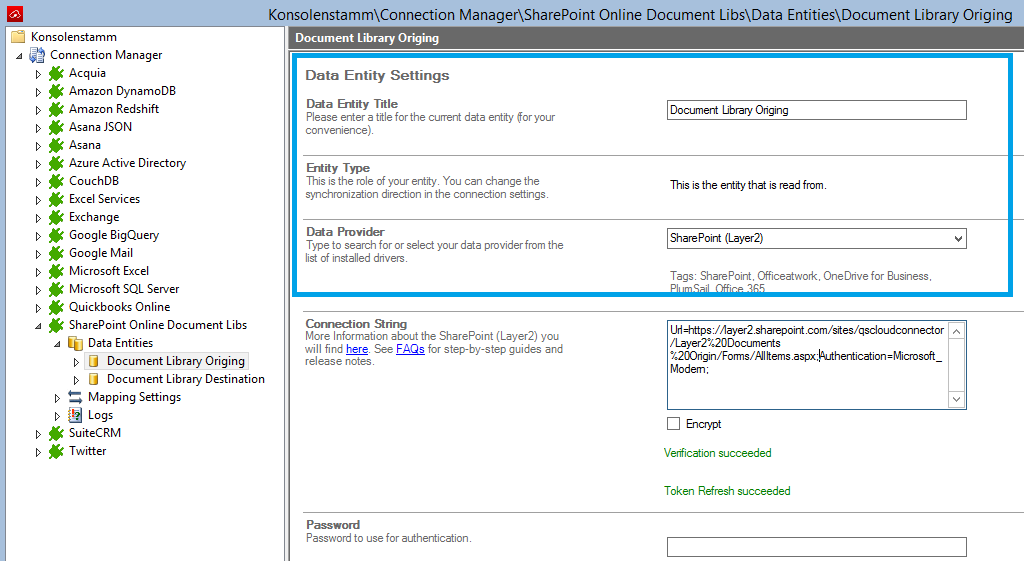Click the Google BigQuery connection icon

point(56,235)
